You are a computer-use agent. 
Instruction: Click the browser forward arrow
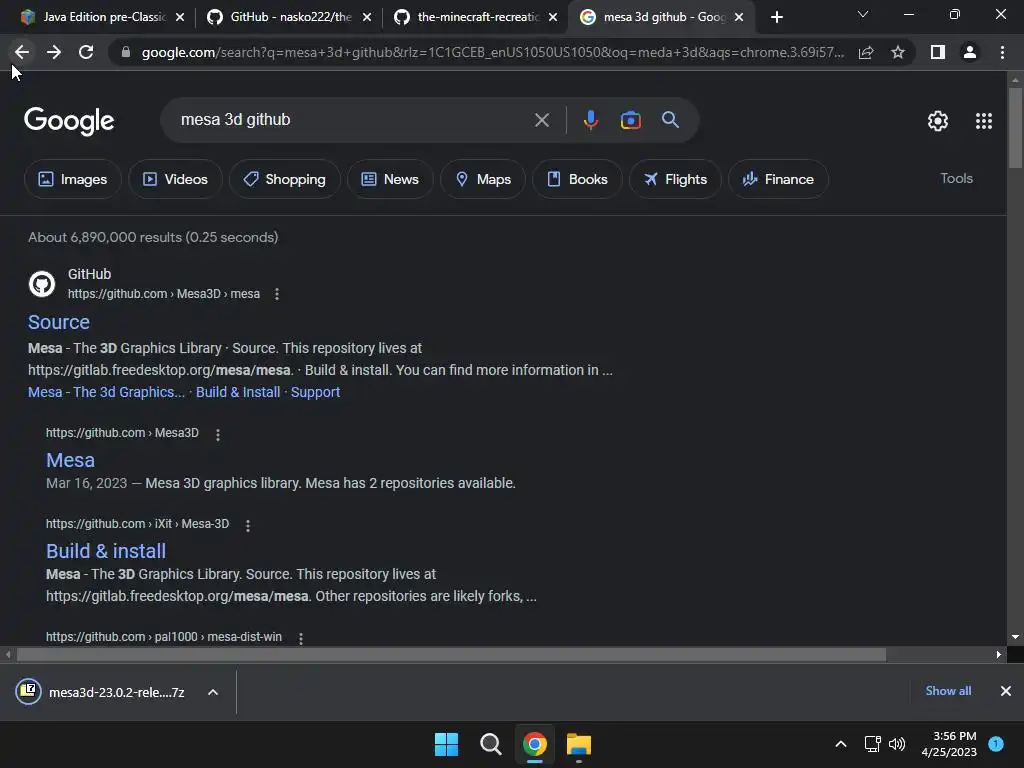coord(54,52)
